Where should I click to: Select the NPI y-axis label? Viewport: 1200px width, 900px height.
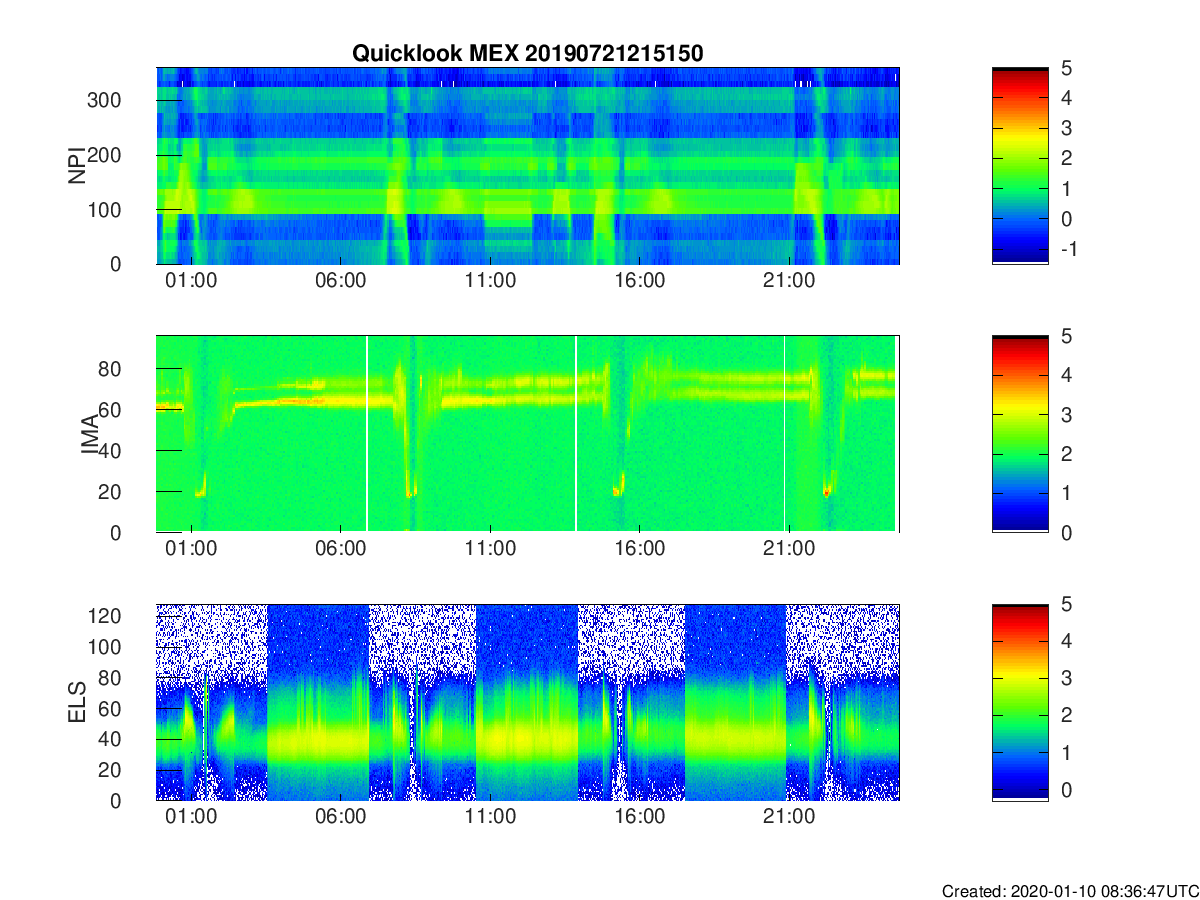[77, 166]
